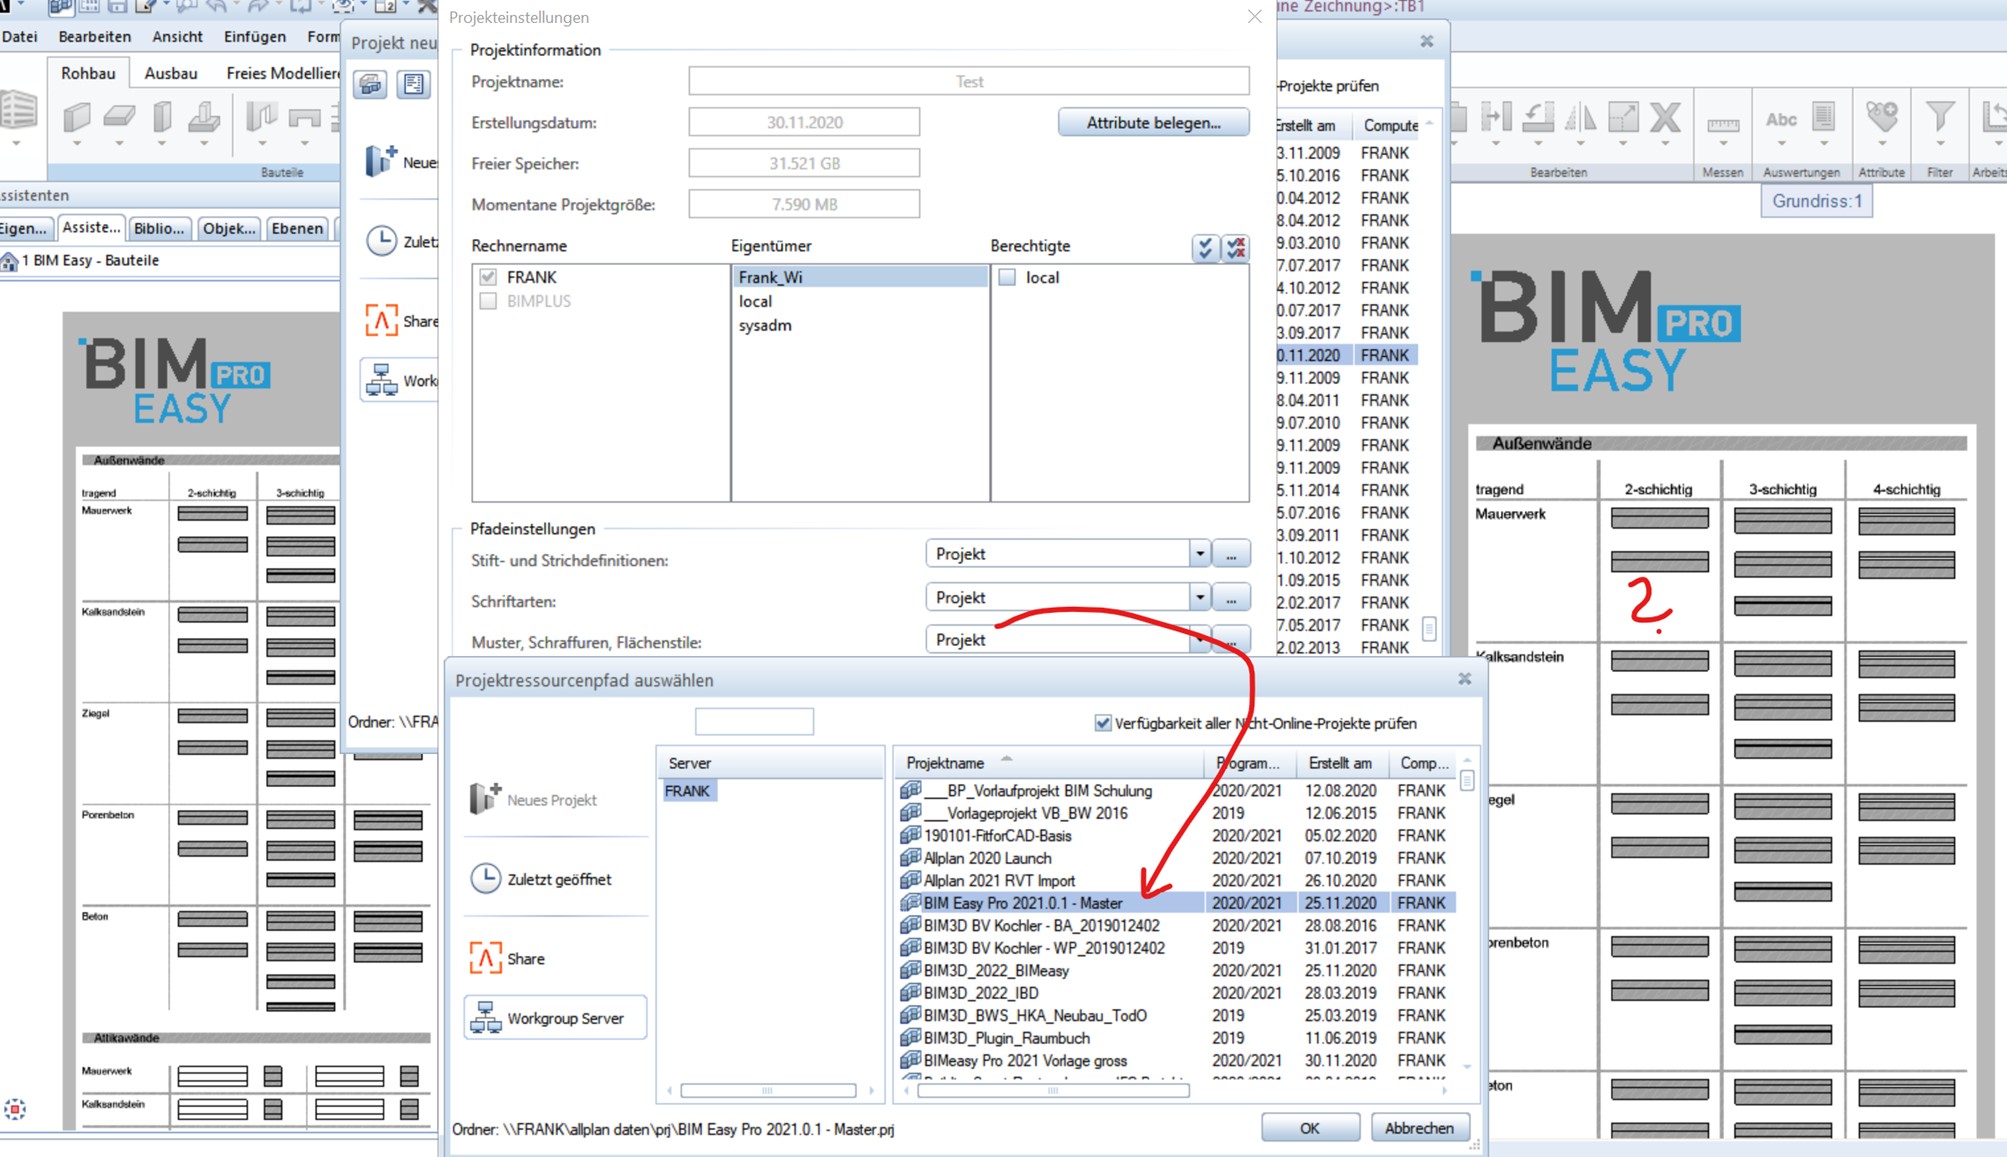This screenshot has height=1157, width=2007.
Task: Click select-all checkmarks icon above Berechtigte
Action: point(1205,248)
